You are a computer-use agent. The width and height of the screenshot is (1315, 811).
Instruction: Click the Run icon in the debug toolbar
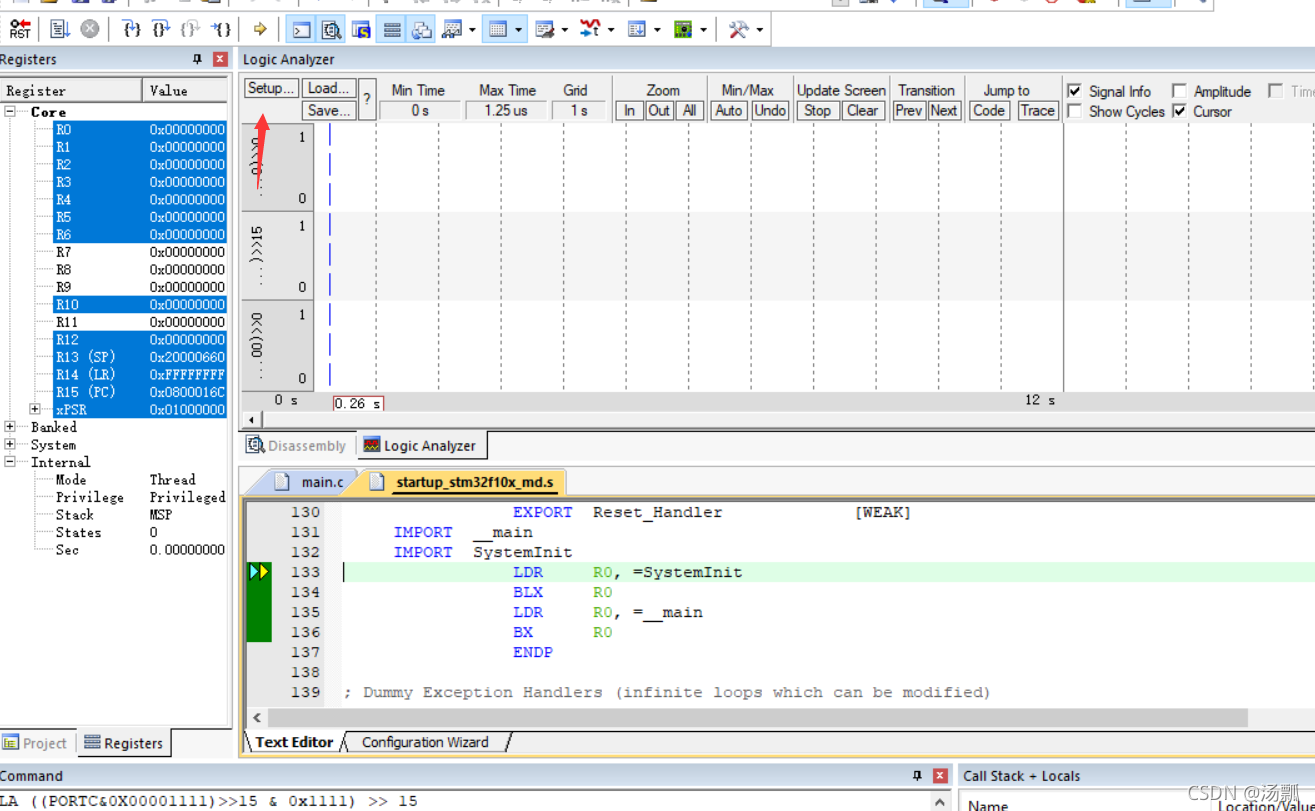(x=60, y=29)
